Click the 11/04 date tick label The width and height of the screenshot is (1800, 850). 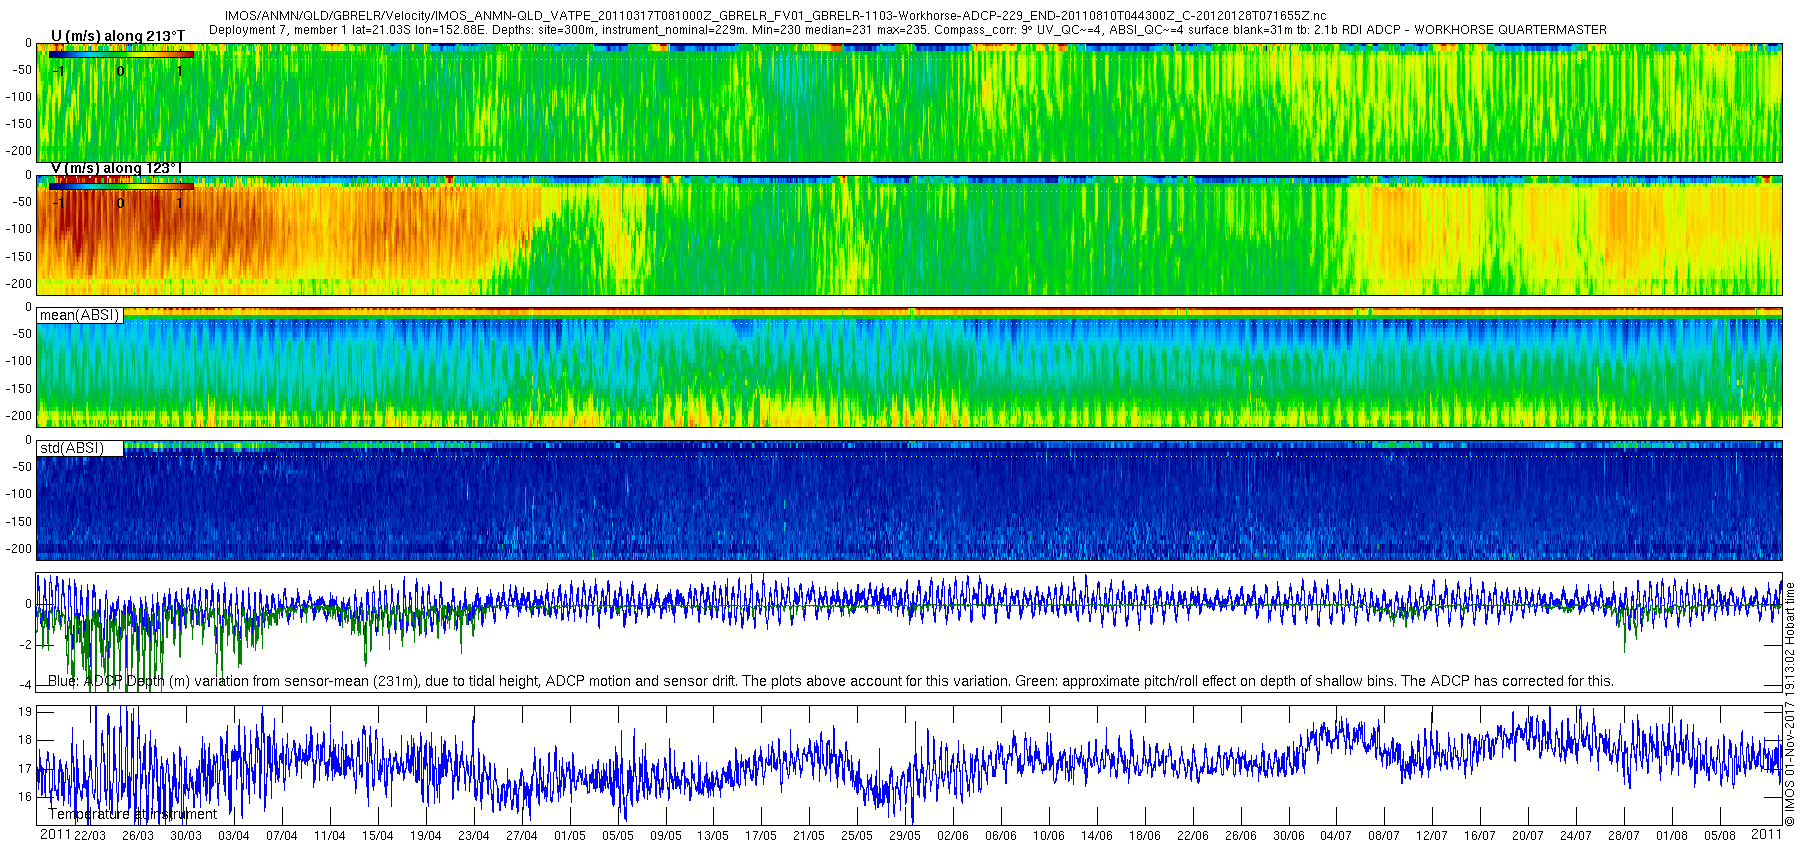(x=330, y=836)
